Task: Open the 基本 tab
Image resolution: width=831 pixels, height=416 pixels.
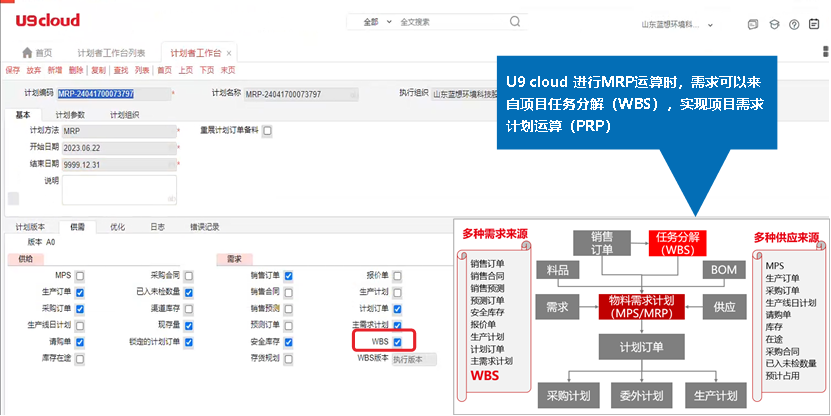Action: [x=23, y=115]
